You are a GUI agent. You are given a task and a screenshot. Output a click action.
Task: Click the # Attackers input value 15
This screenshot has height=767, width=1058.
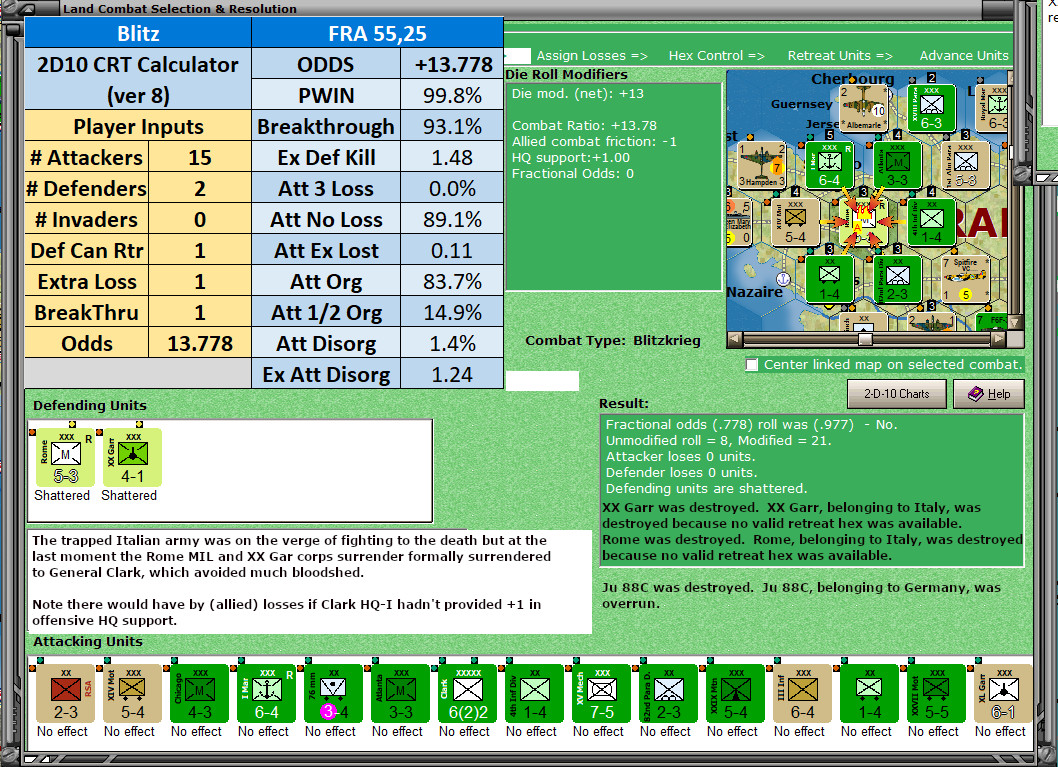click(x=200, y=157)
